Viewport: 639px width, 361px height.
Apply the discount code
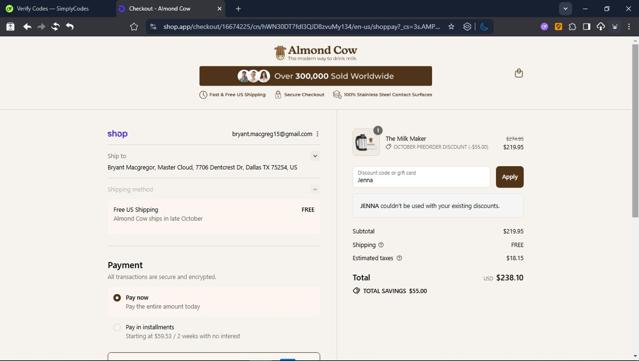coord(509,177)
